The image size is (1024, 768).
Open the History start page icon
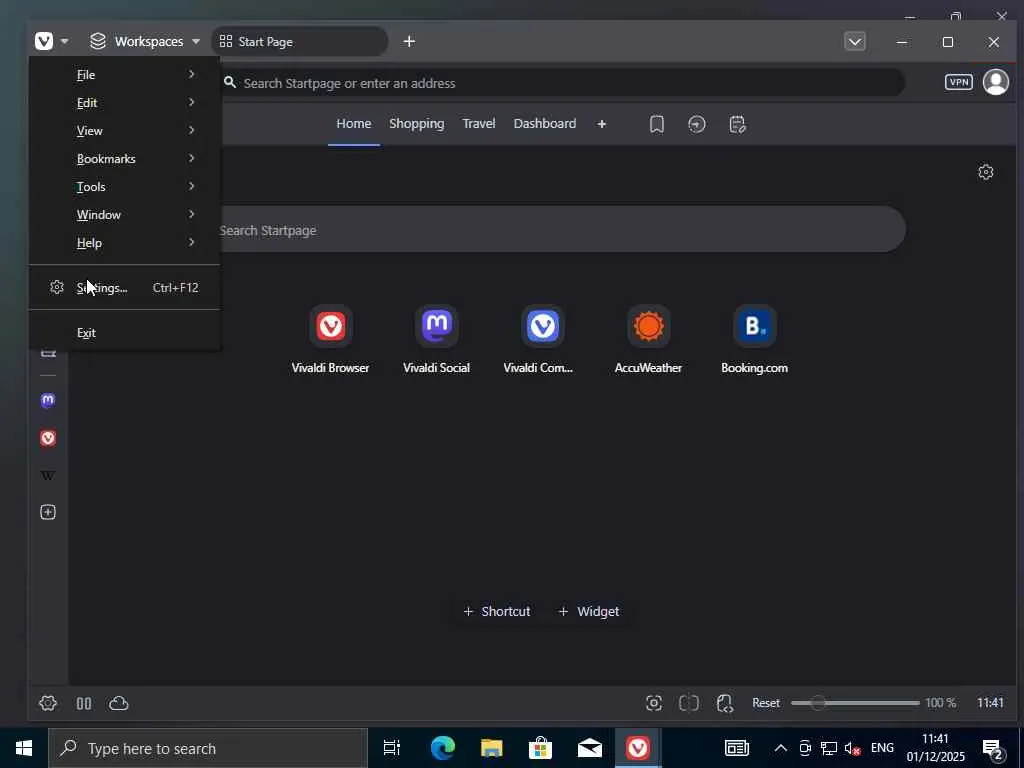tap(697, 124)
